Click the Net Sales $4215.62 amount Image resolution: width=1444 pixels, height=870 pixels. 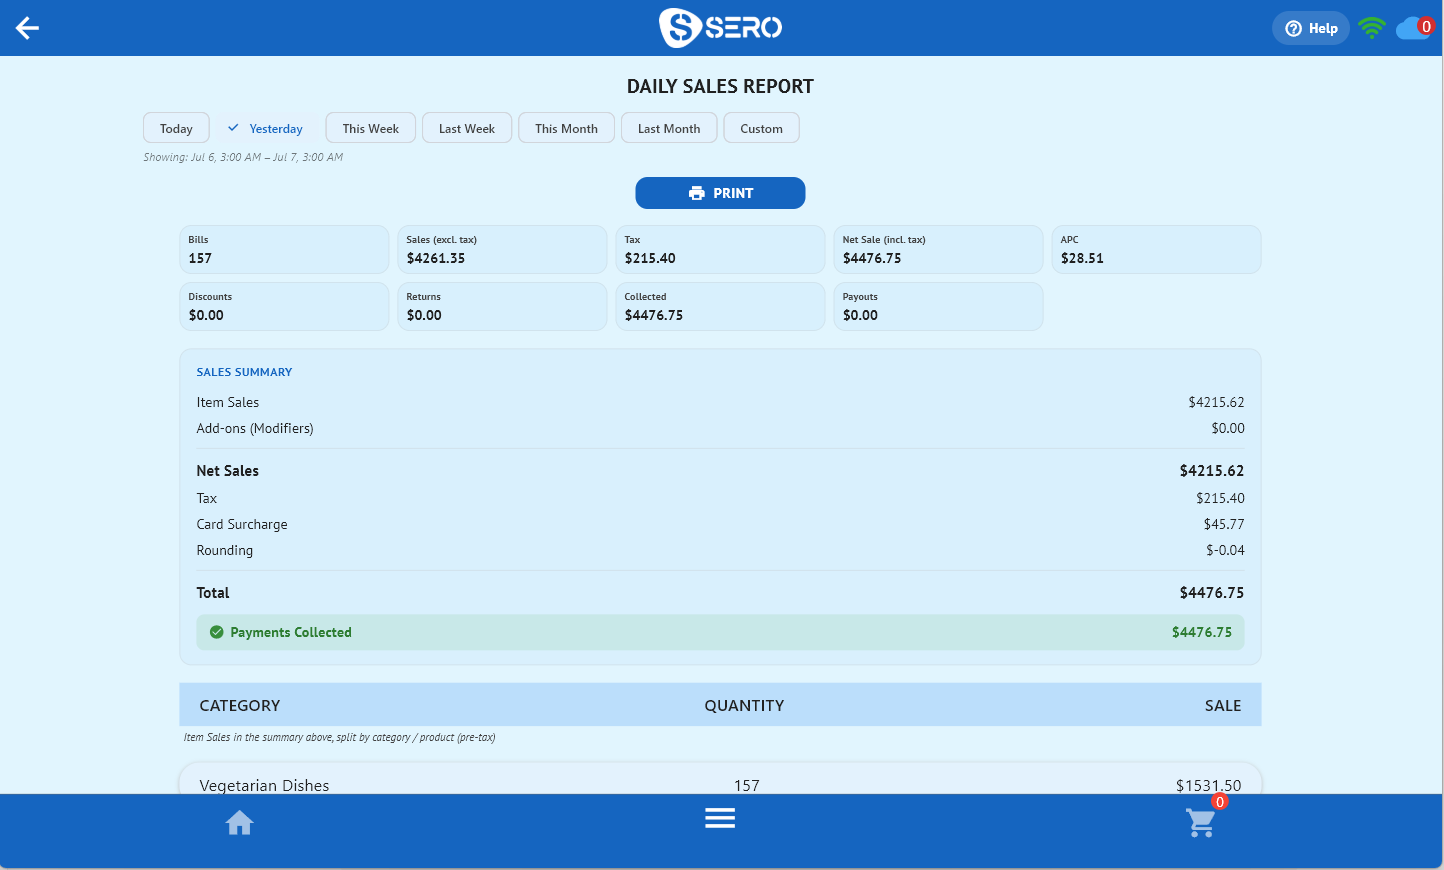click(x=1212, y=471)
